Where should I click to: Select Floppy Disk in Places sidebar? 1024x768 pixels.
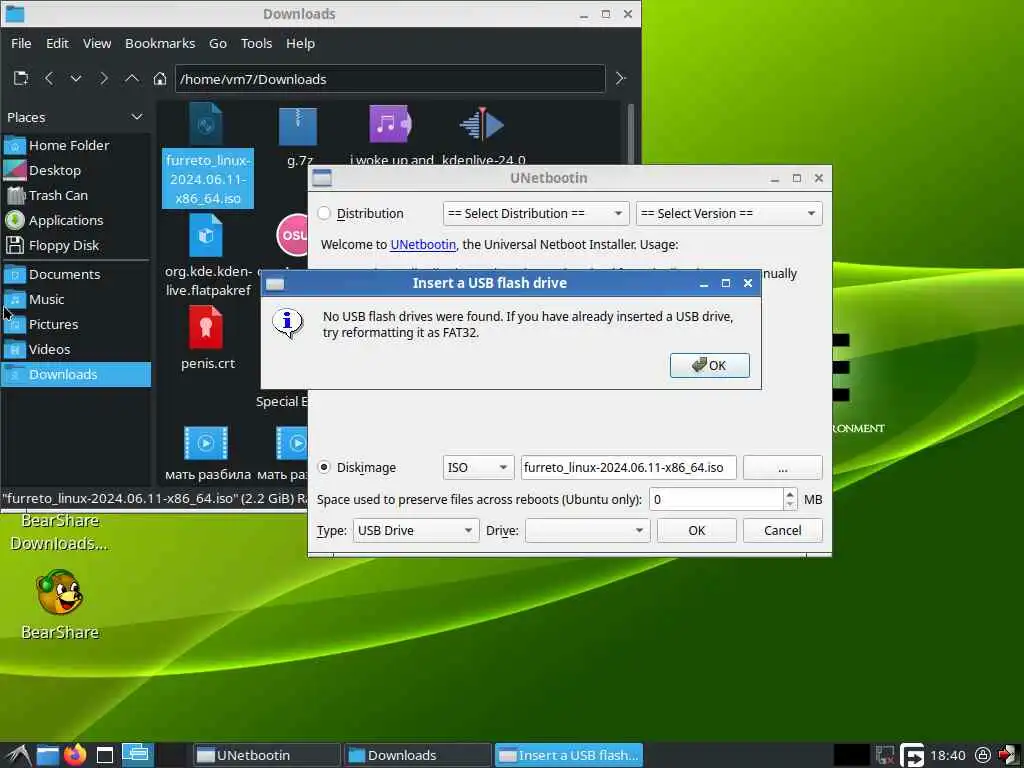tap(76, 245)
